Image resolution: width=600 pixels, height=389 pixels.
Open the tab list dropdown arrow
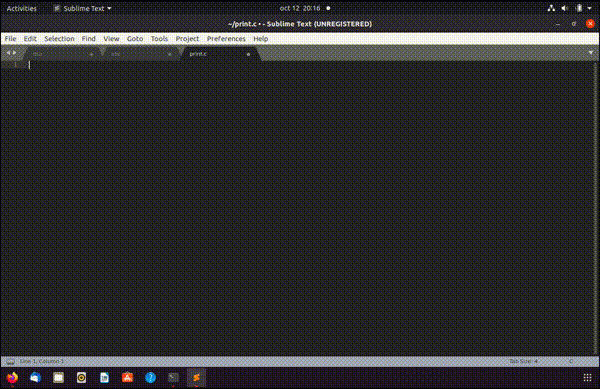(x=591, y=53)
